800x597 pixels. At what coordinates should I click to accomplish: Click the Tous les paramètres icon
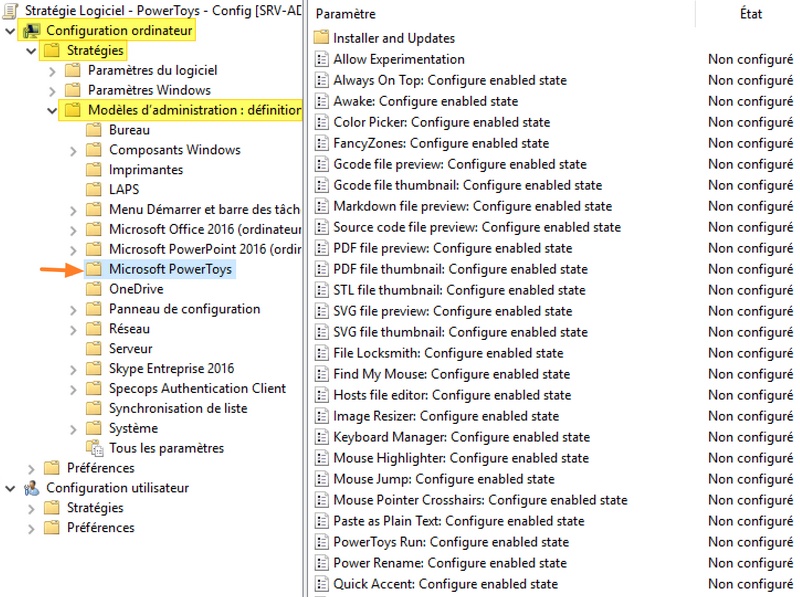[94, 448]
